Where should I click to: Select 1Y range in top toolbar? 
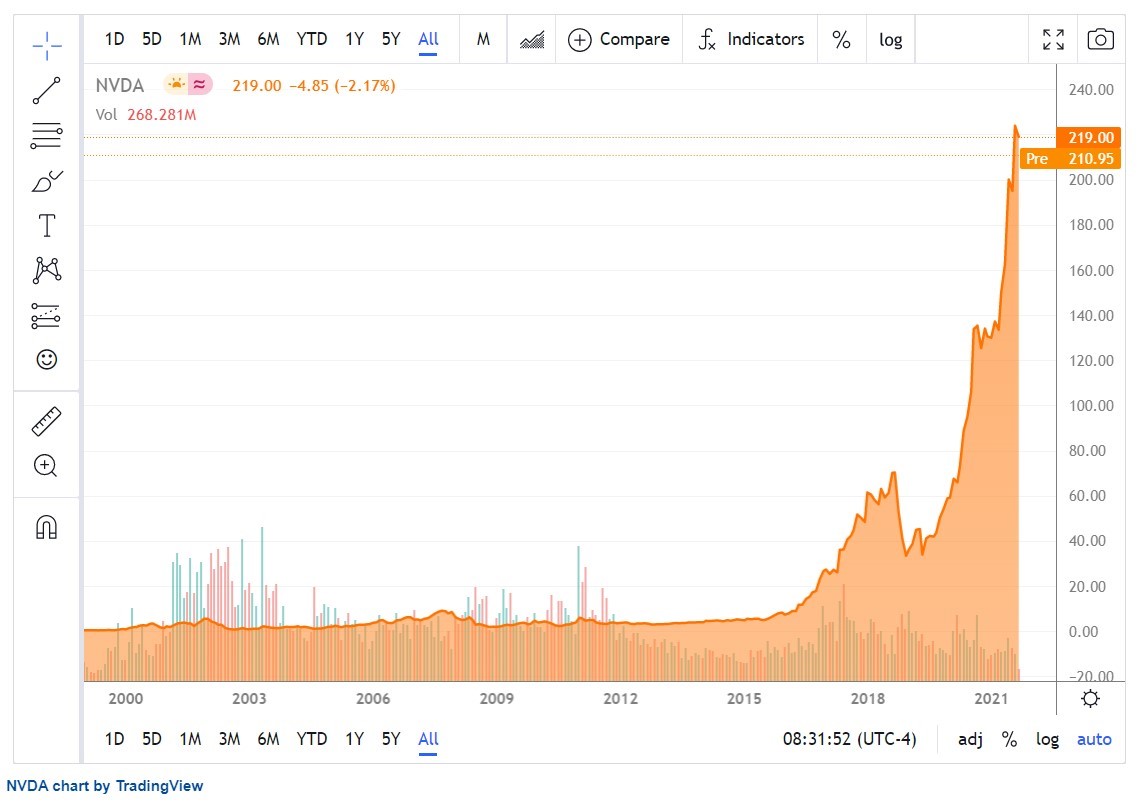point(355,39)
